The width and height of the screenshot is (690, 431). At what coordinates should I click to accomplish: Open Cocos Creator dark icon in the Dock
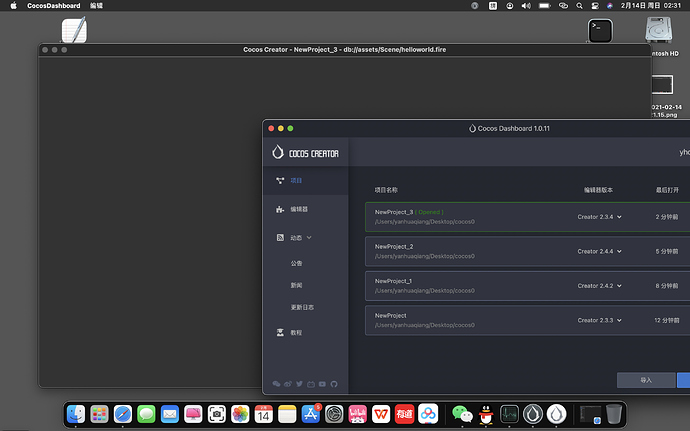(533, 414)
